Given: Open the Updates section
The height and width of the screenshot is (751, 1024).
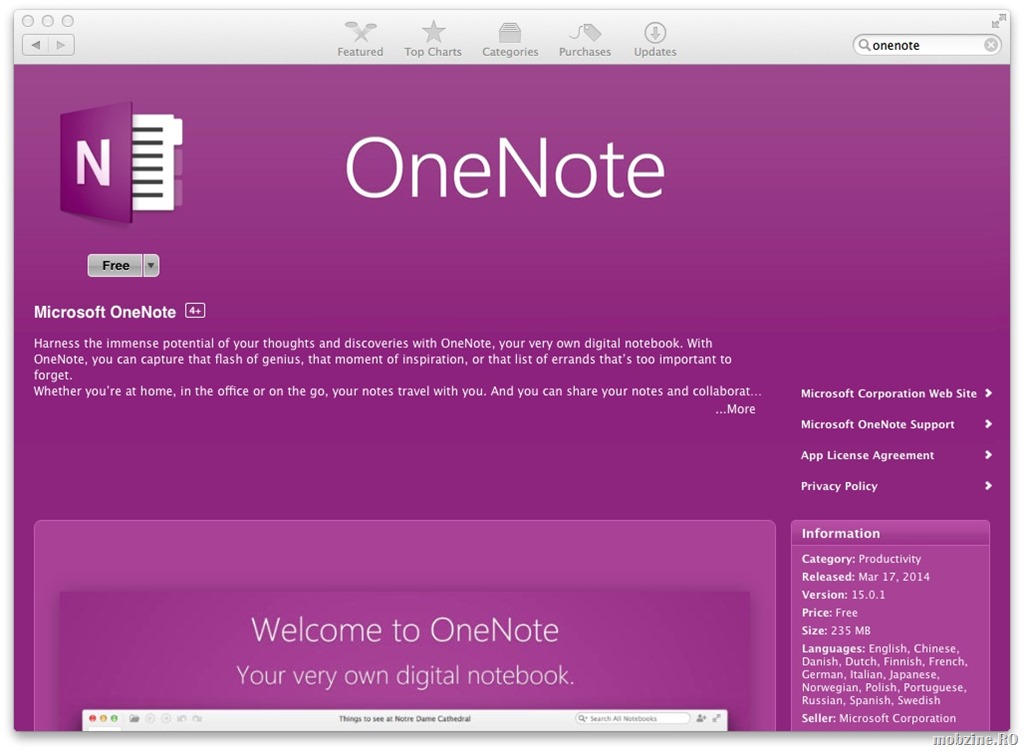Looking at the screenshot, I should pos(655,39).
